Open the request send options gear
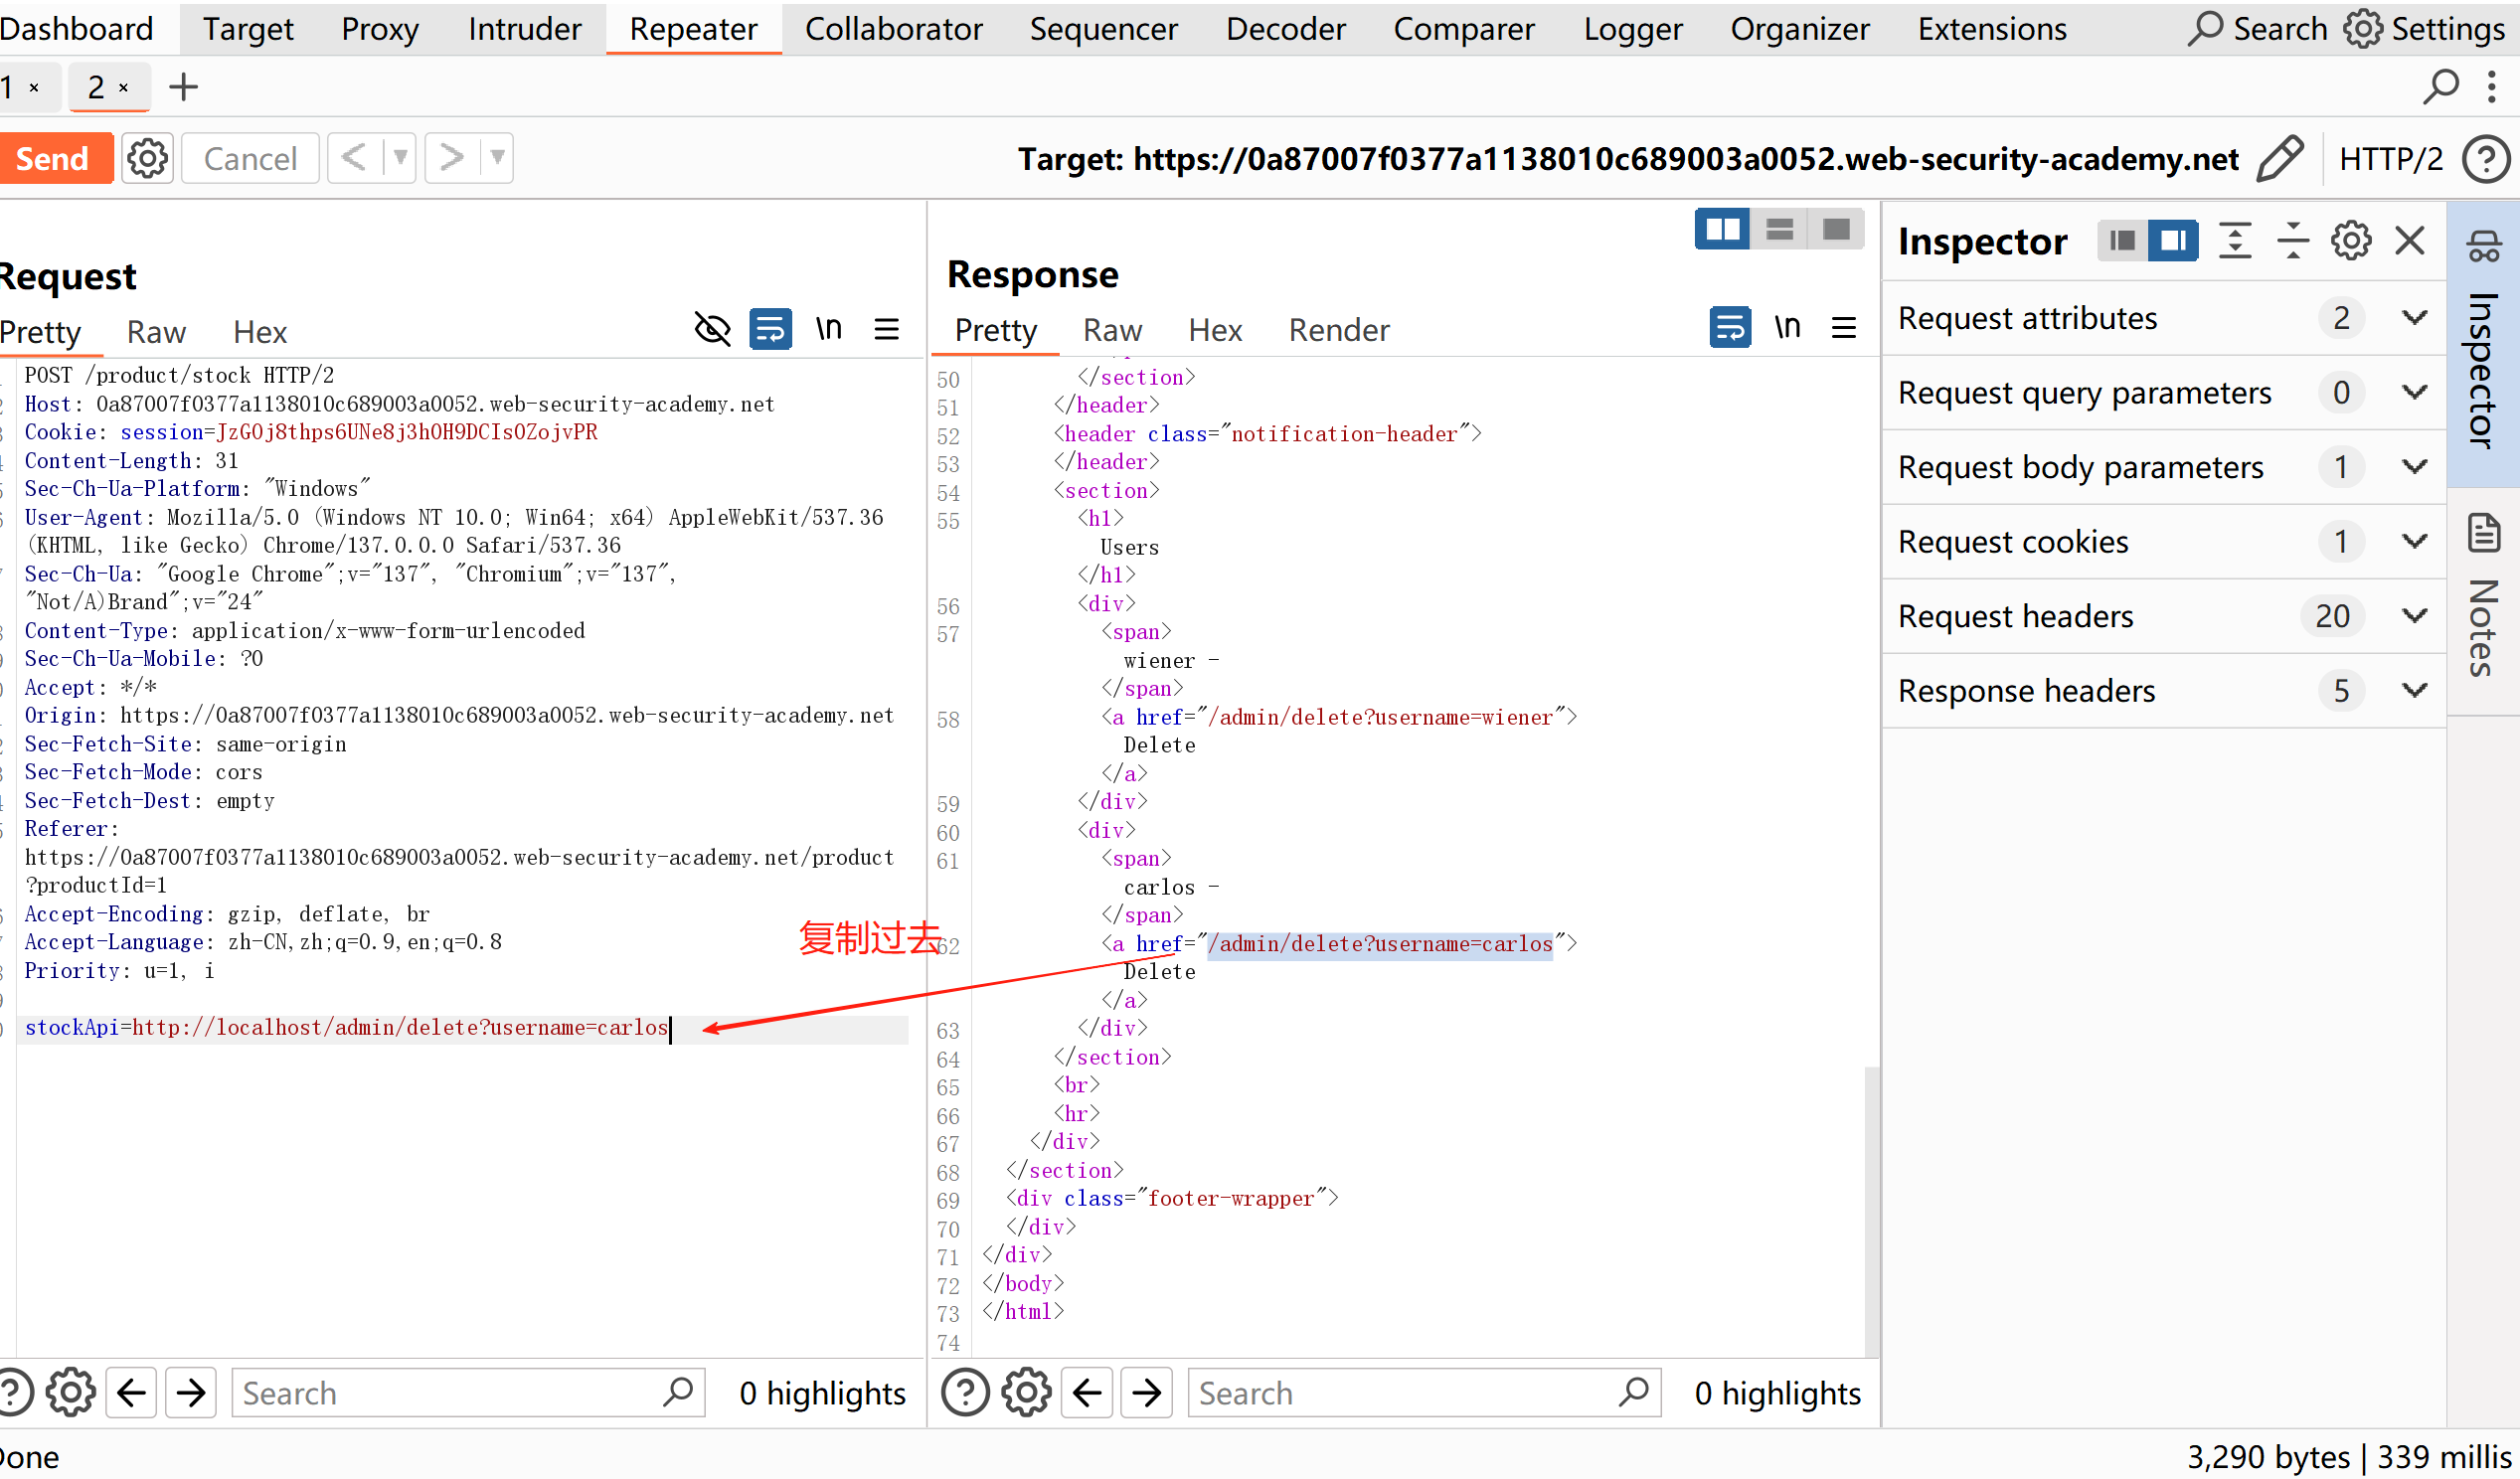This screenshot has width=2520, height=1479. (148, 158)
